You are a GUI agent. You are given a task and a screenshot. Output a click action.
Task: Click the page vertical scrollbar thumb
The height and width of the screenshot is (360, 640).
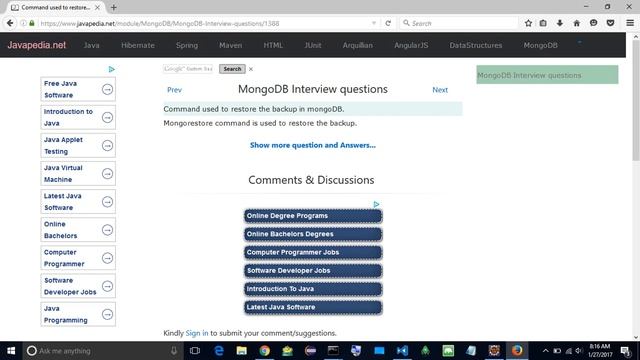click(636, 100)
